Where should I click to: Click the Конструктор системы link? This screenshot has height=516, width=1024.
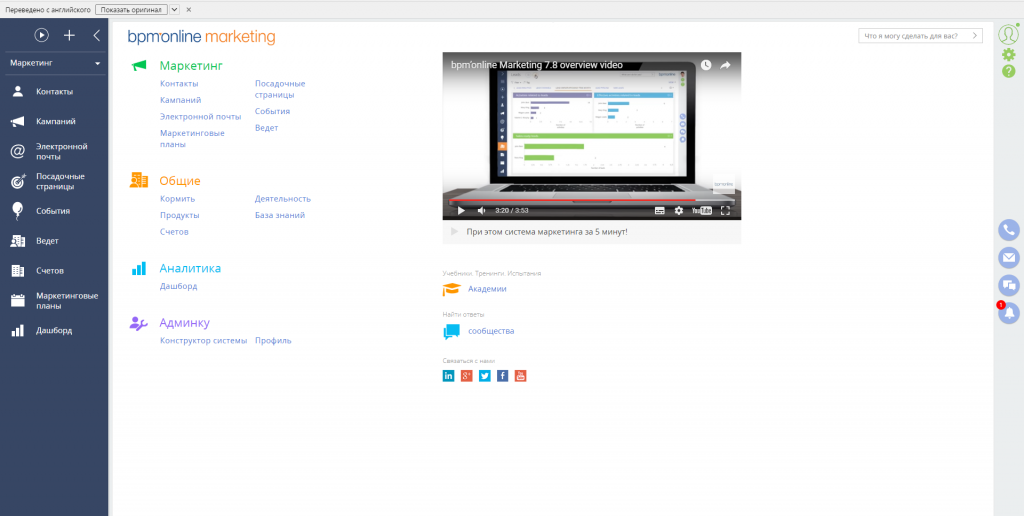(204, 340)
